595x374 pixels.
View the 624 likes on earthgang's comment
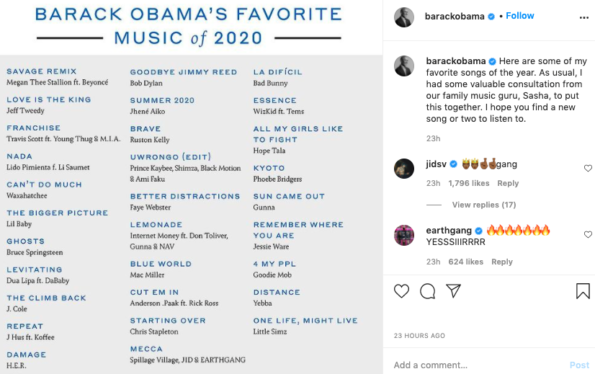pos(466,262)
